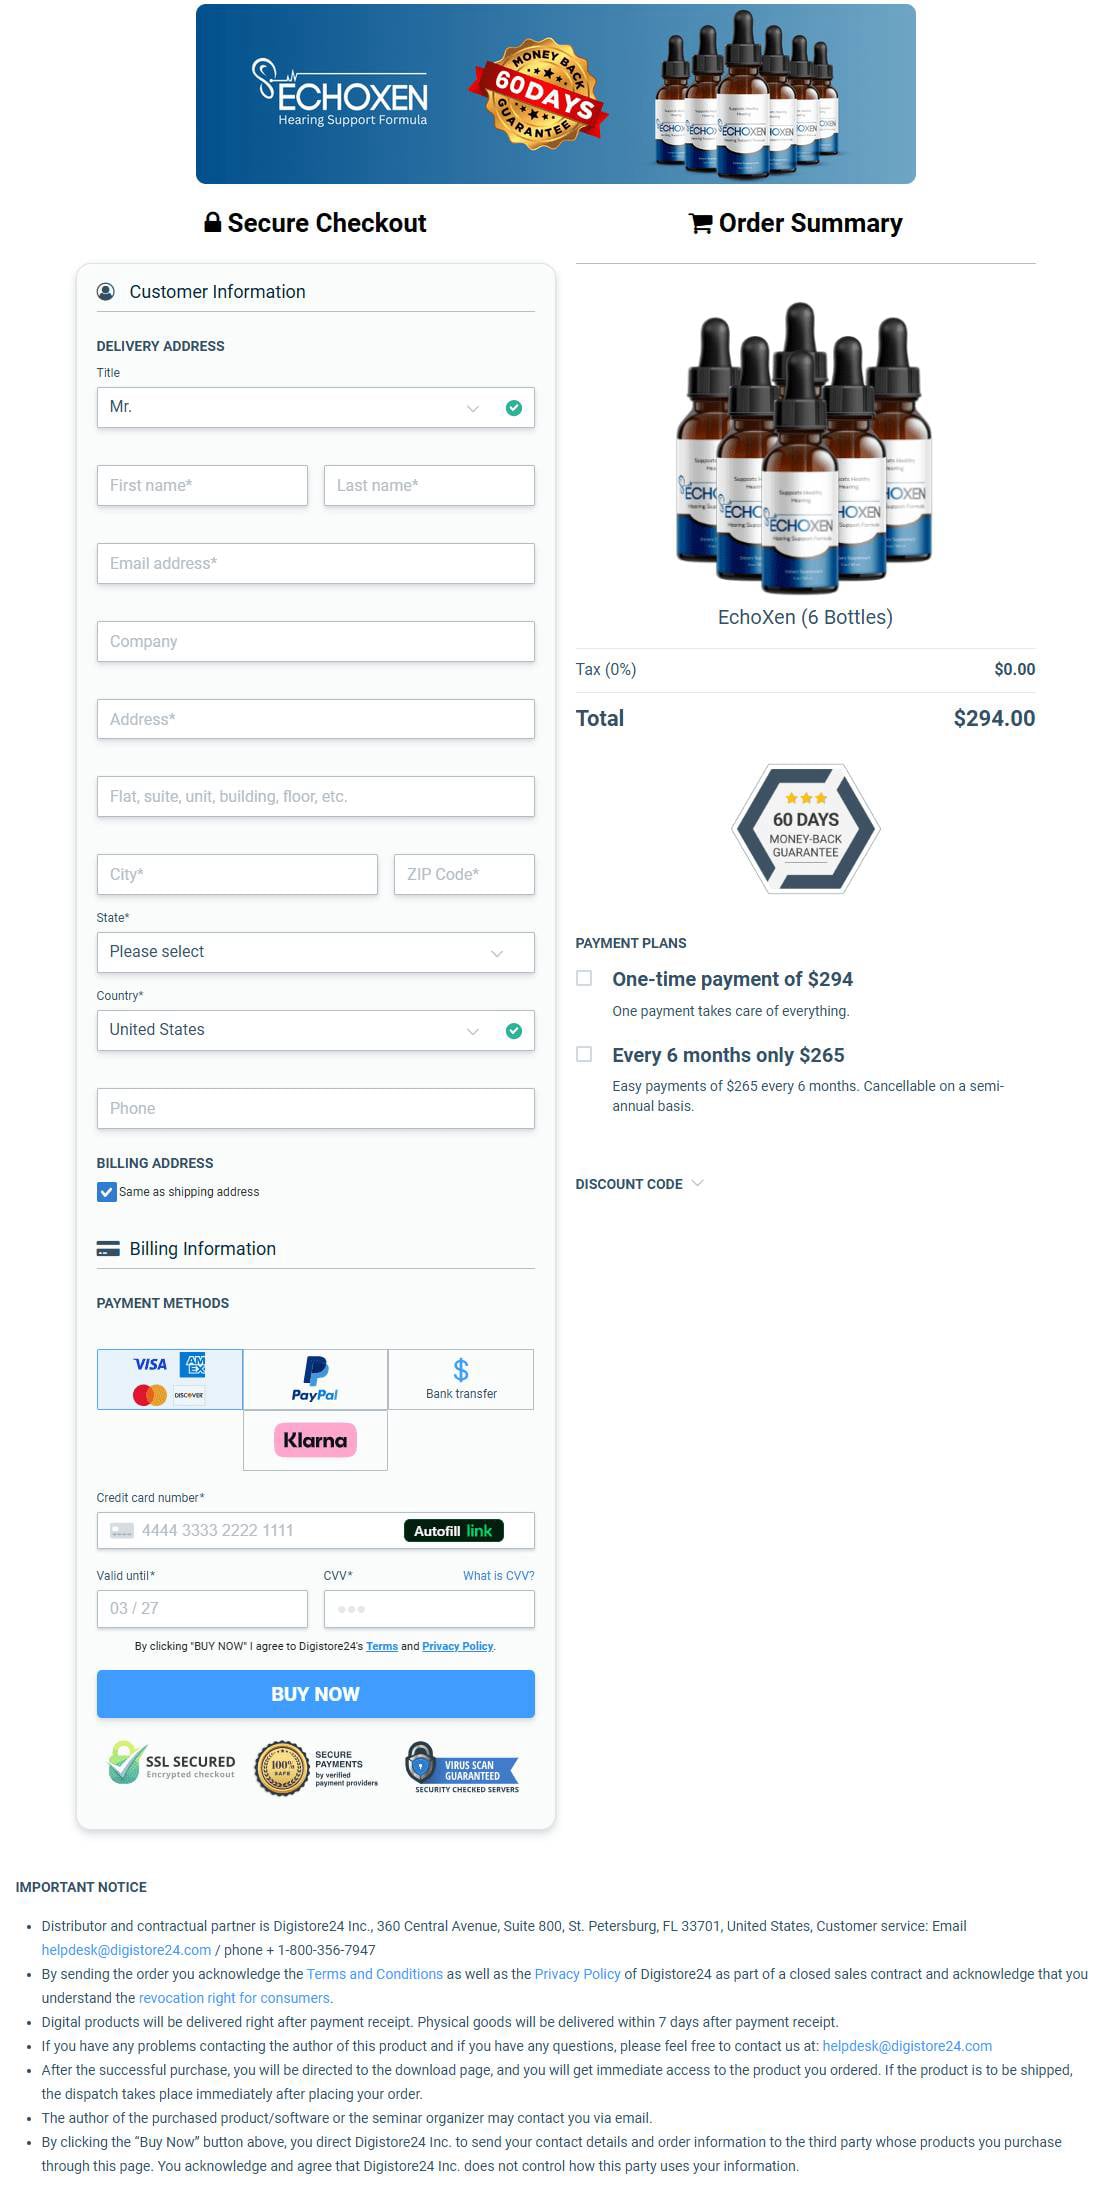Click the BUY NOW button
The width and height of the screenshot is (1104, 2192).
tap(316, 1694)
